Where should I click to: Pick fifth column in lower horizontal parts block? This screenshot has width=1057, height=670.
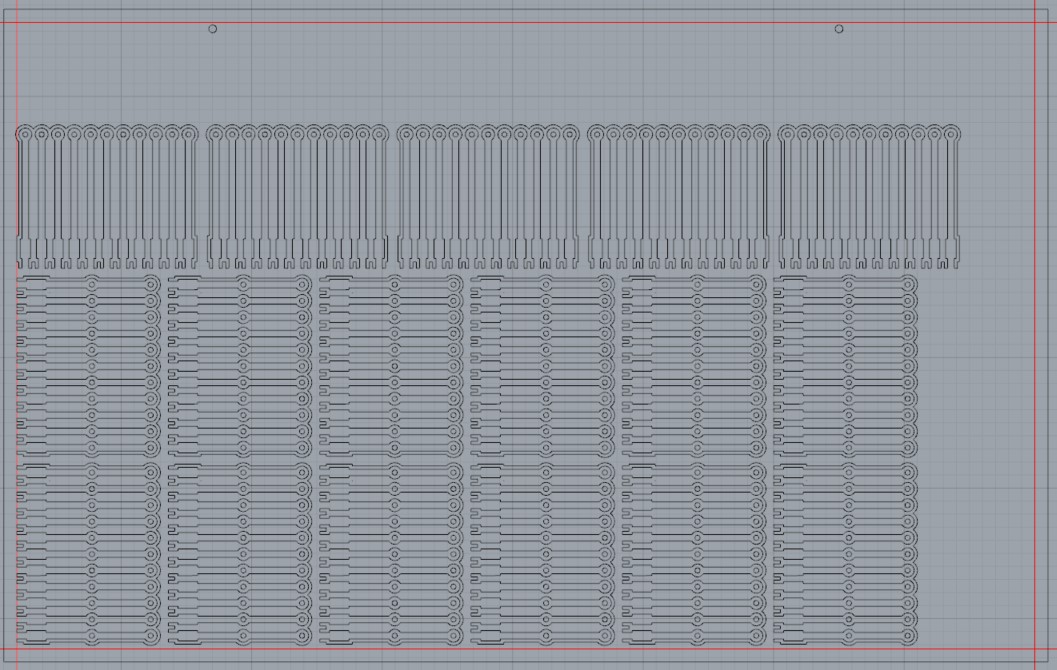tap(694, 553)
